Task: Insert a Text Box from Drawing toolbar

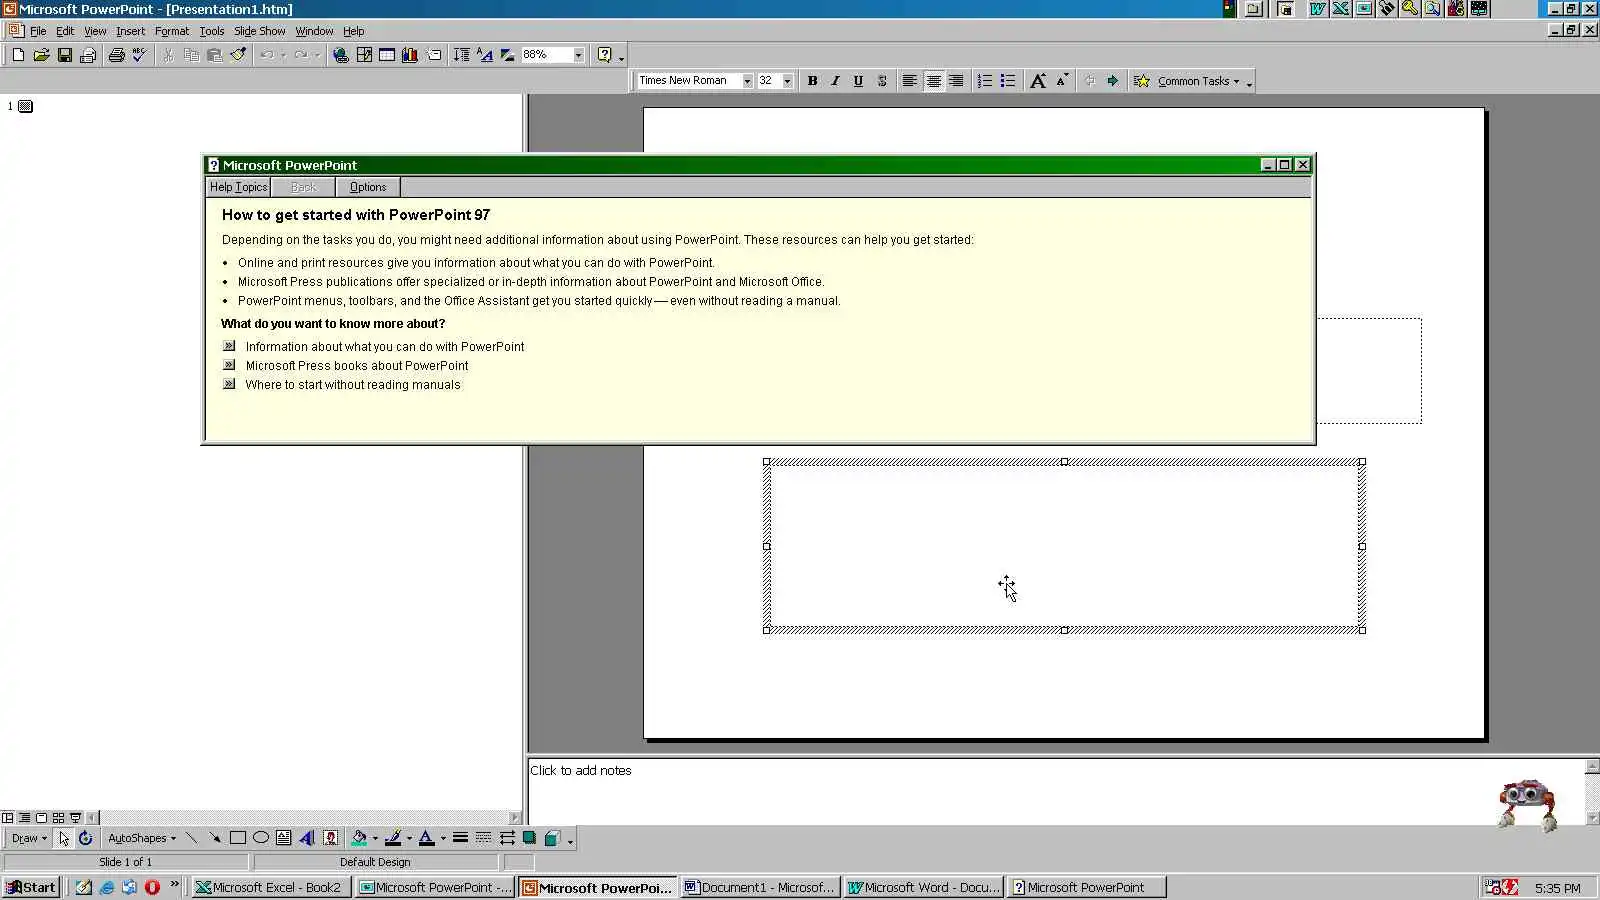Action: (284, 838)
